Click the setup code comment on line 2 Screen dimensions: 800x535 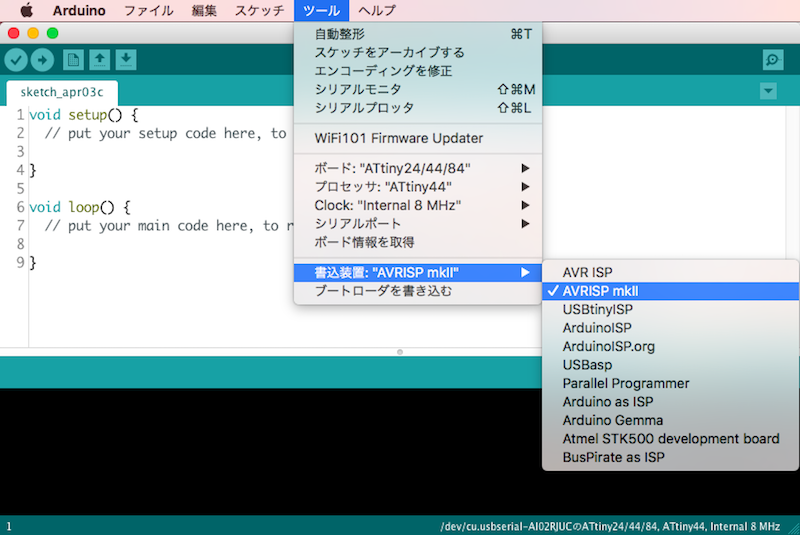(166, 134)
